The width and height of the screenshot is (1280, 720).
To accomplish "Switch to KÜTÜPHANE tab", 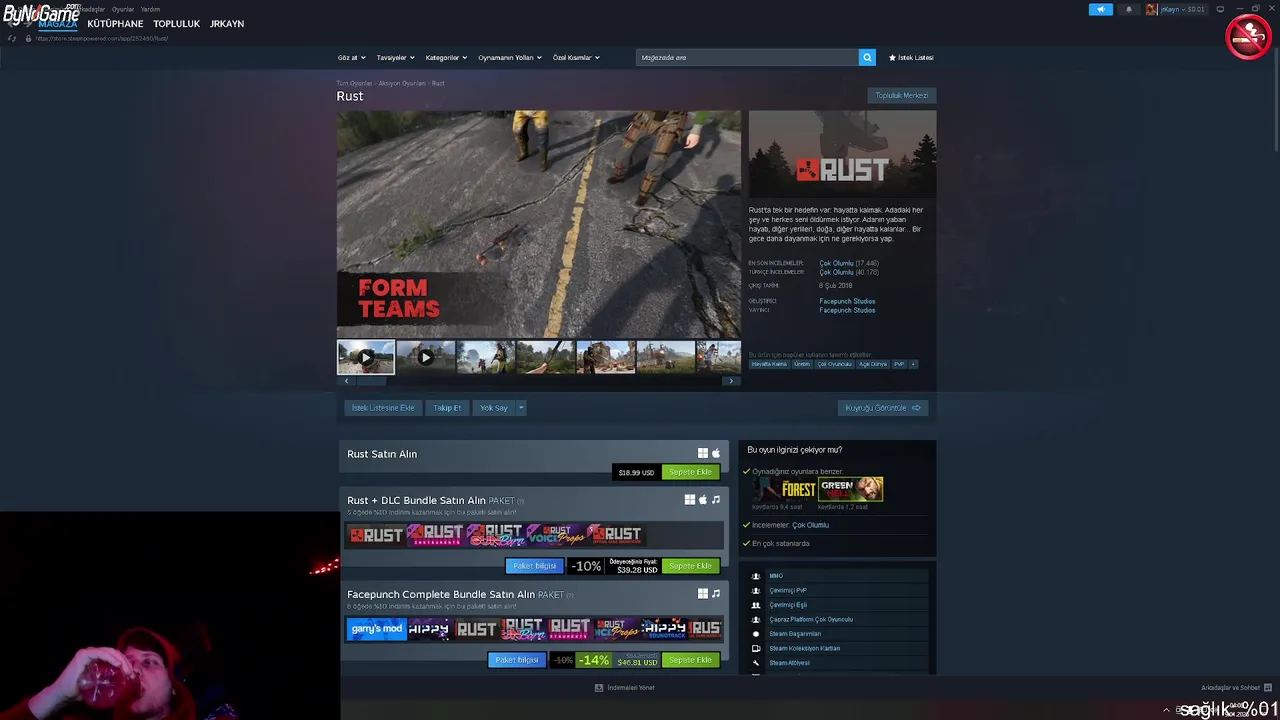I will tap(115, 23).
